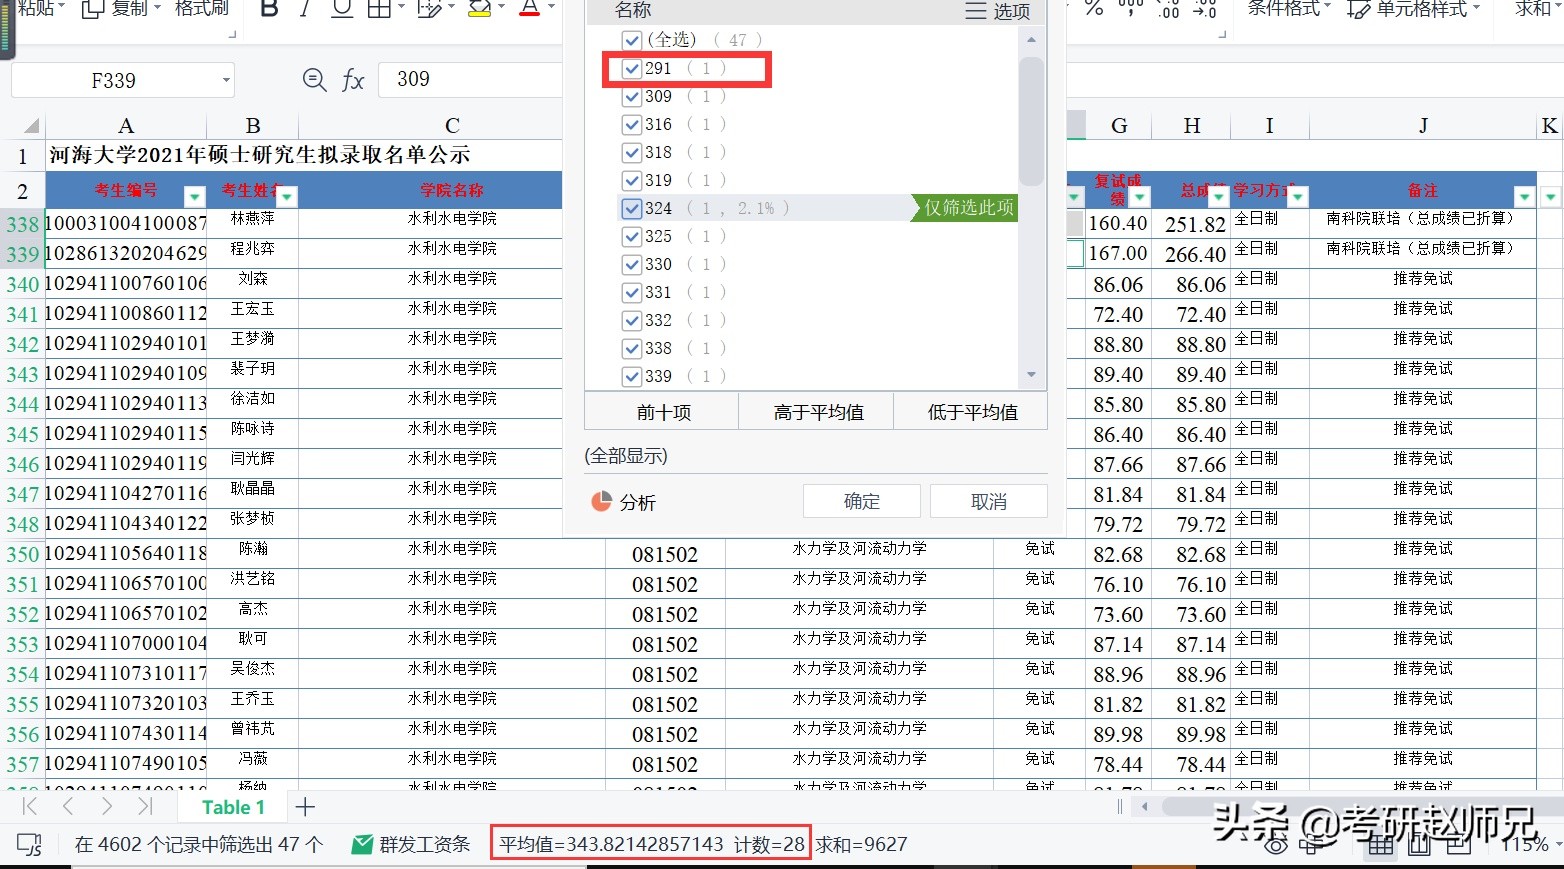Switch to the Table 1 sheet tab

(231, 806)
